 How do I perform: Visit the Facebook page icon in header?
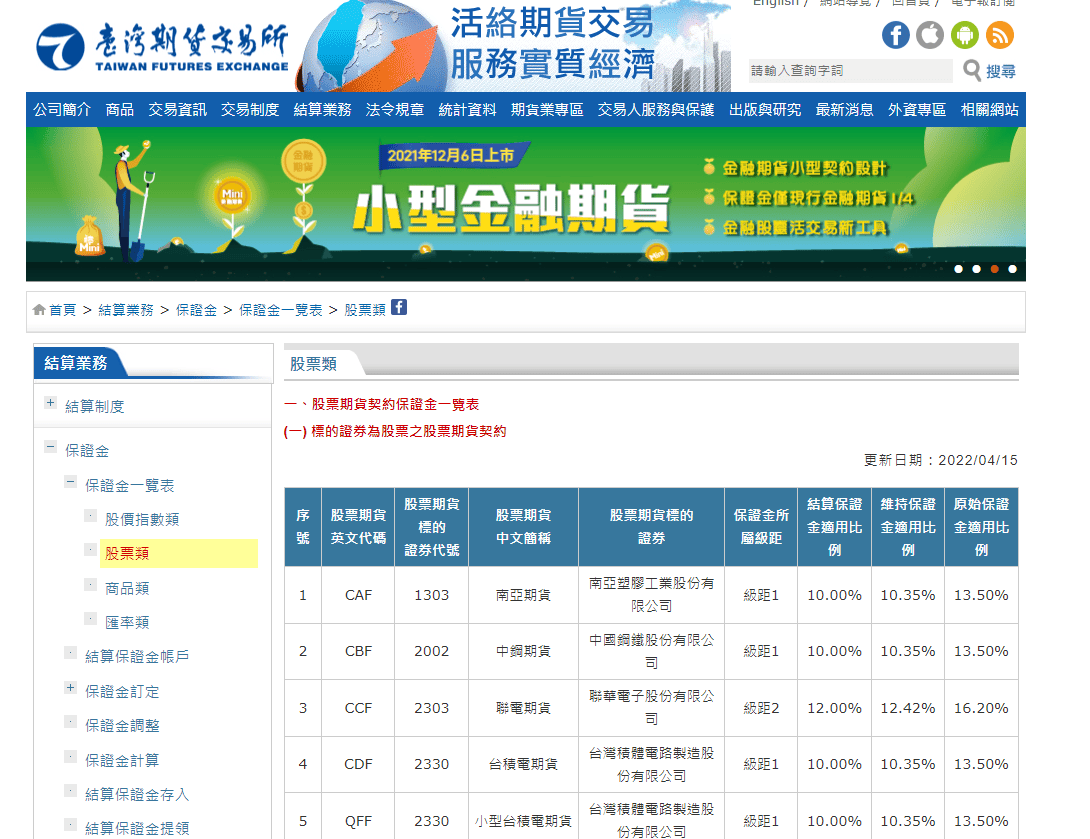tap(895, 35)
